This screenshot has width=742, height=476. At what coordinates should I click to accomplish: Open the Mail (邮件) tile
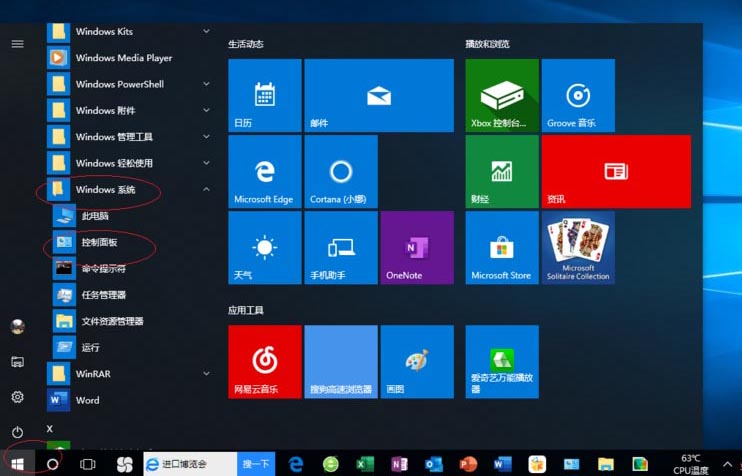click(x=379, y=95)
